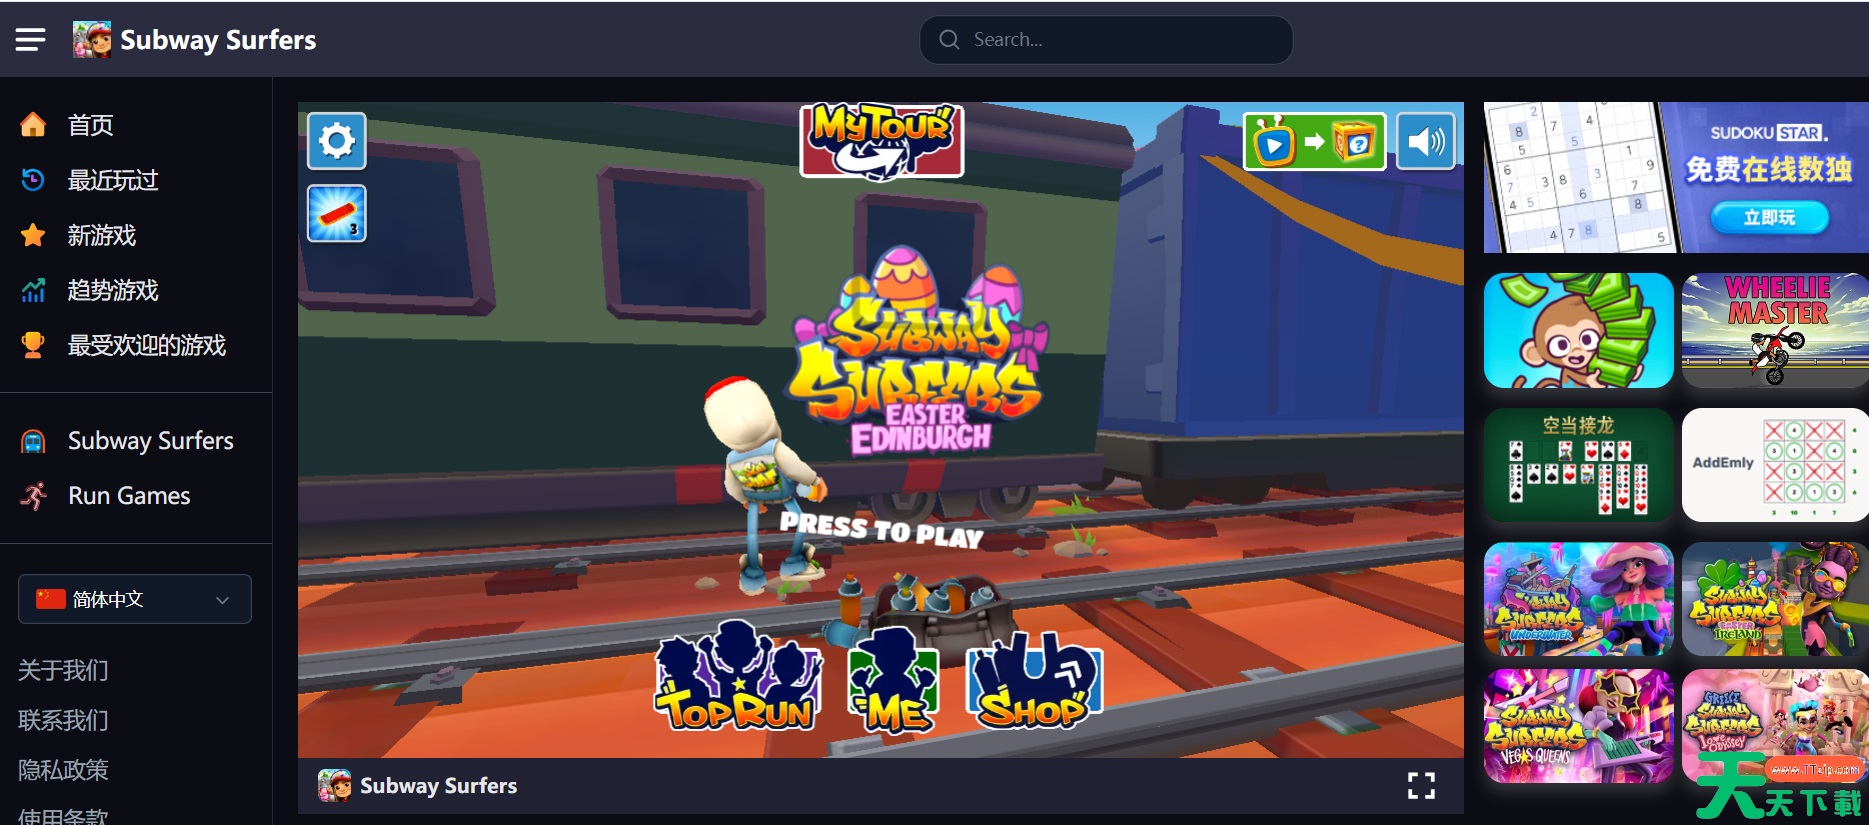
Task: Open Subway Surfers Love Odyssey thumbnail
Action: pyautogui.click(x=1775, y=726)
